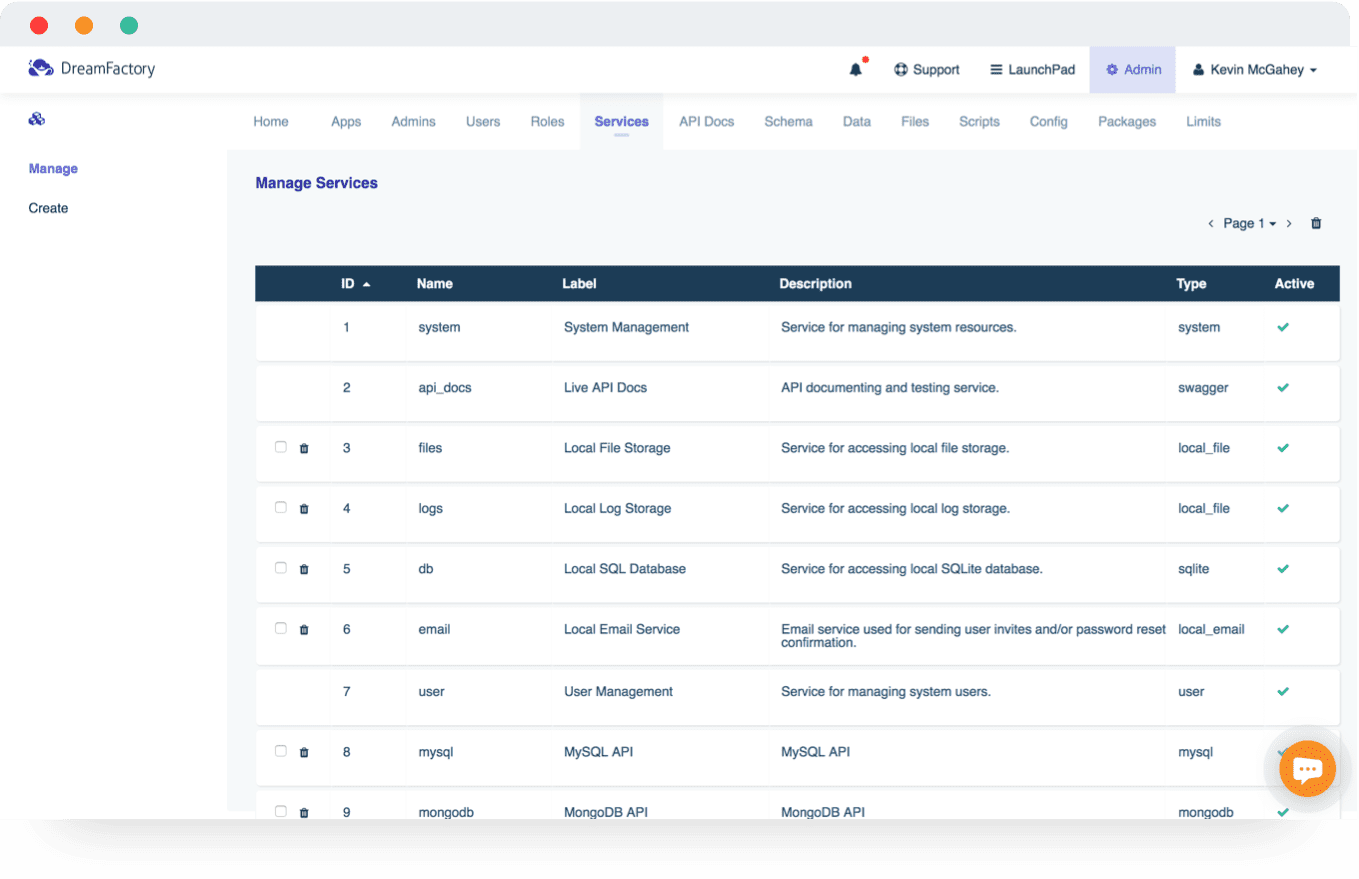Click the Create link in the sidebar

pos(48,208)
